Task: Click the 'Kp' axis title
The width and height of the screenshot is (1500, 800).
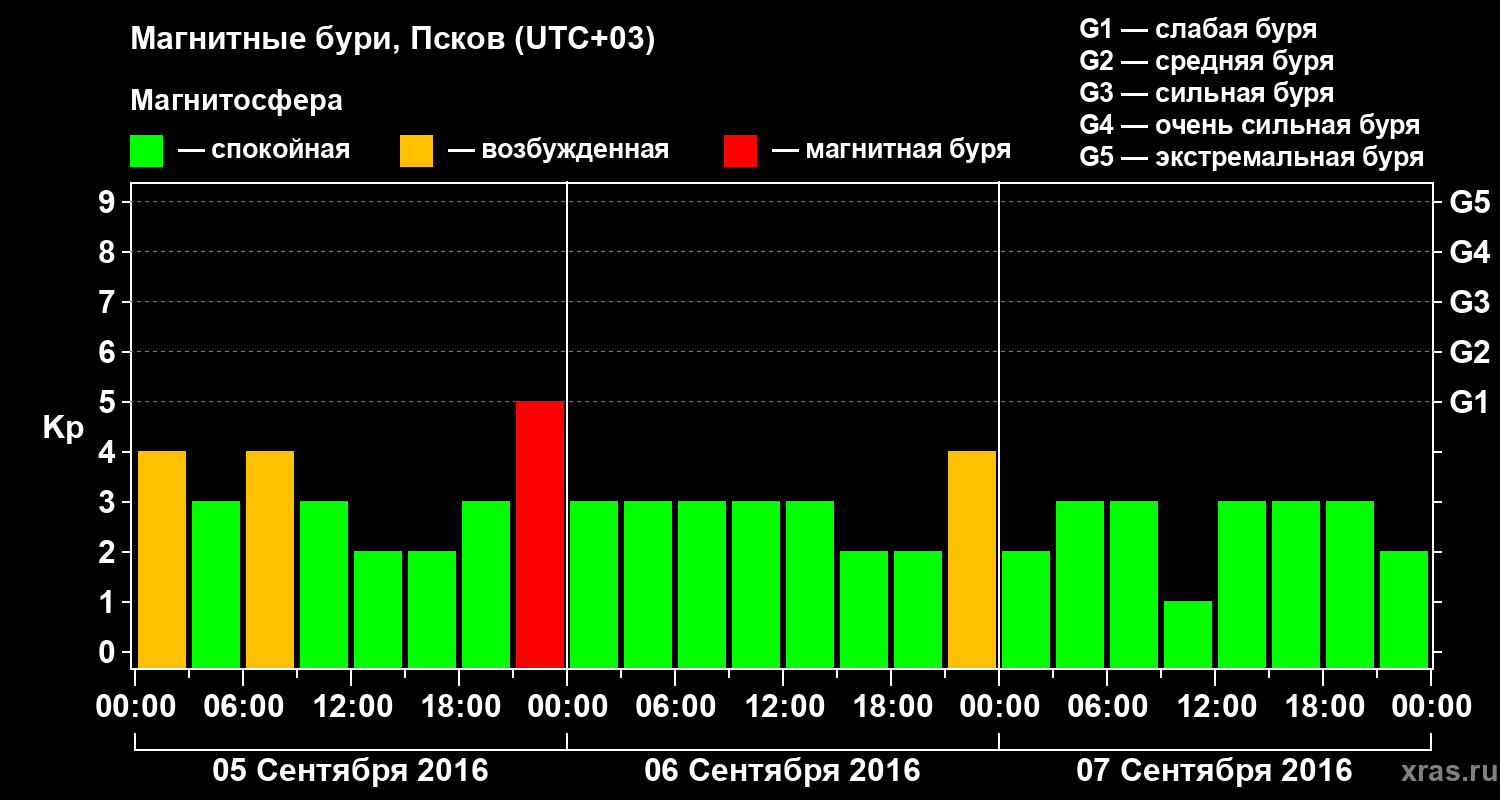Action: tap(63, 428)
